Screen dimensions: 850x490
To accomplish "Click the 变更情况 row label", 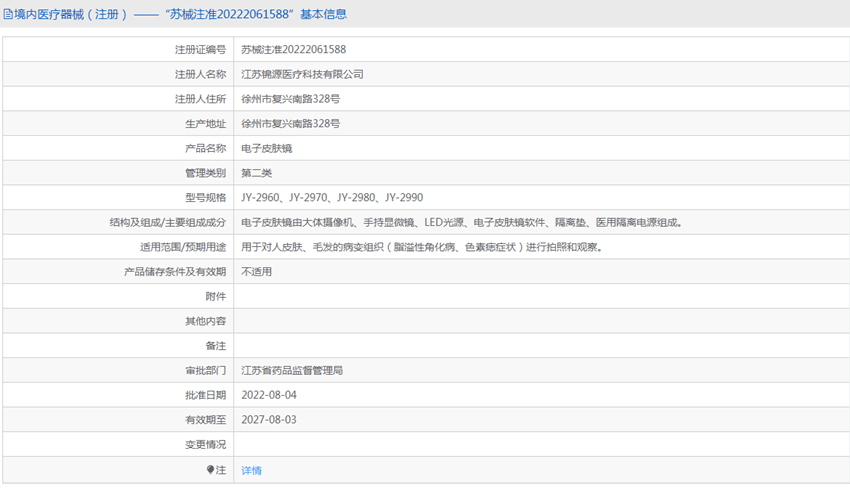I will pyautogui.click(x=205, y=444).
